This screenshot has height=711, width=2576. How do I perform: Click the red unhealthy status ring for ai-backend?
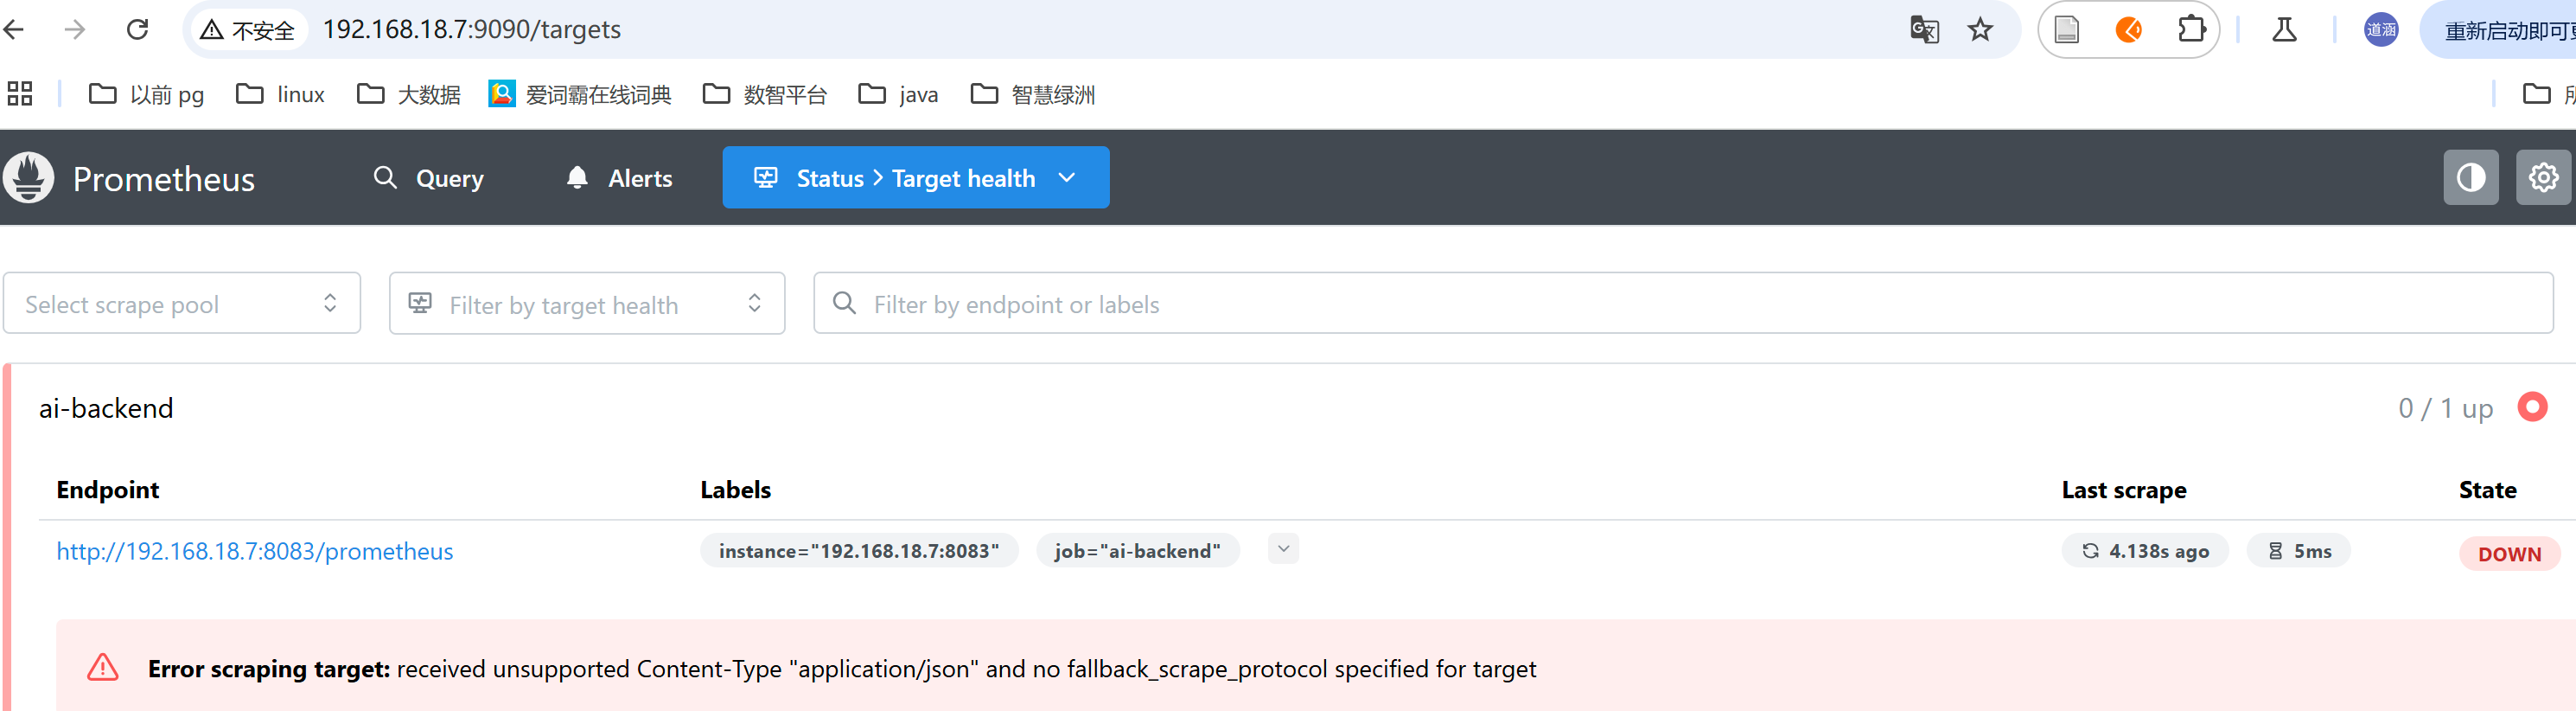[2532, 407]
